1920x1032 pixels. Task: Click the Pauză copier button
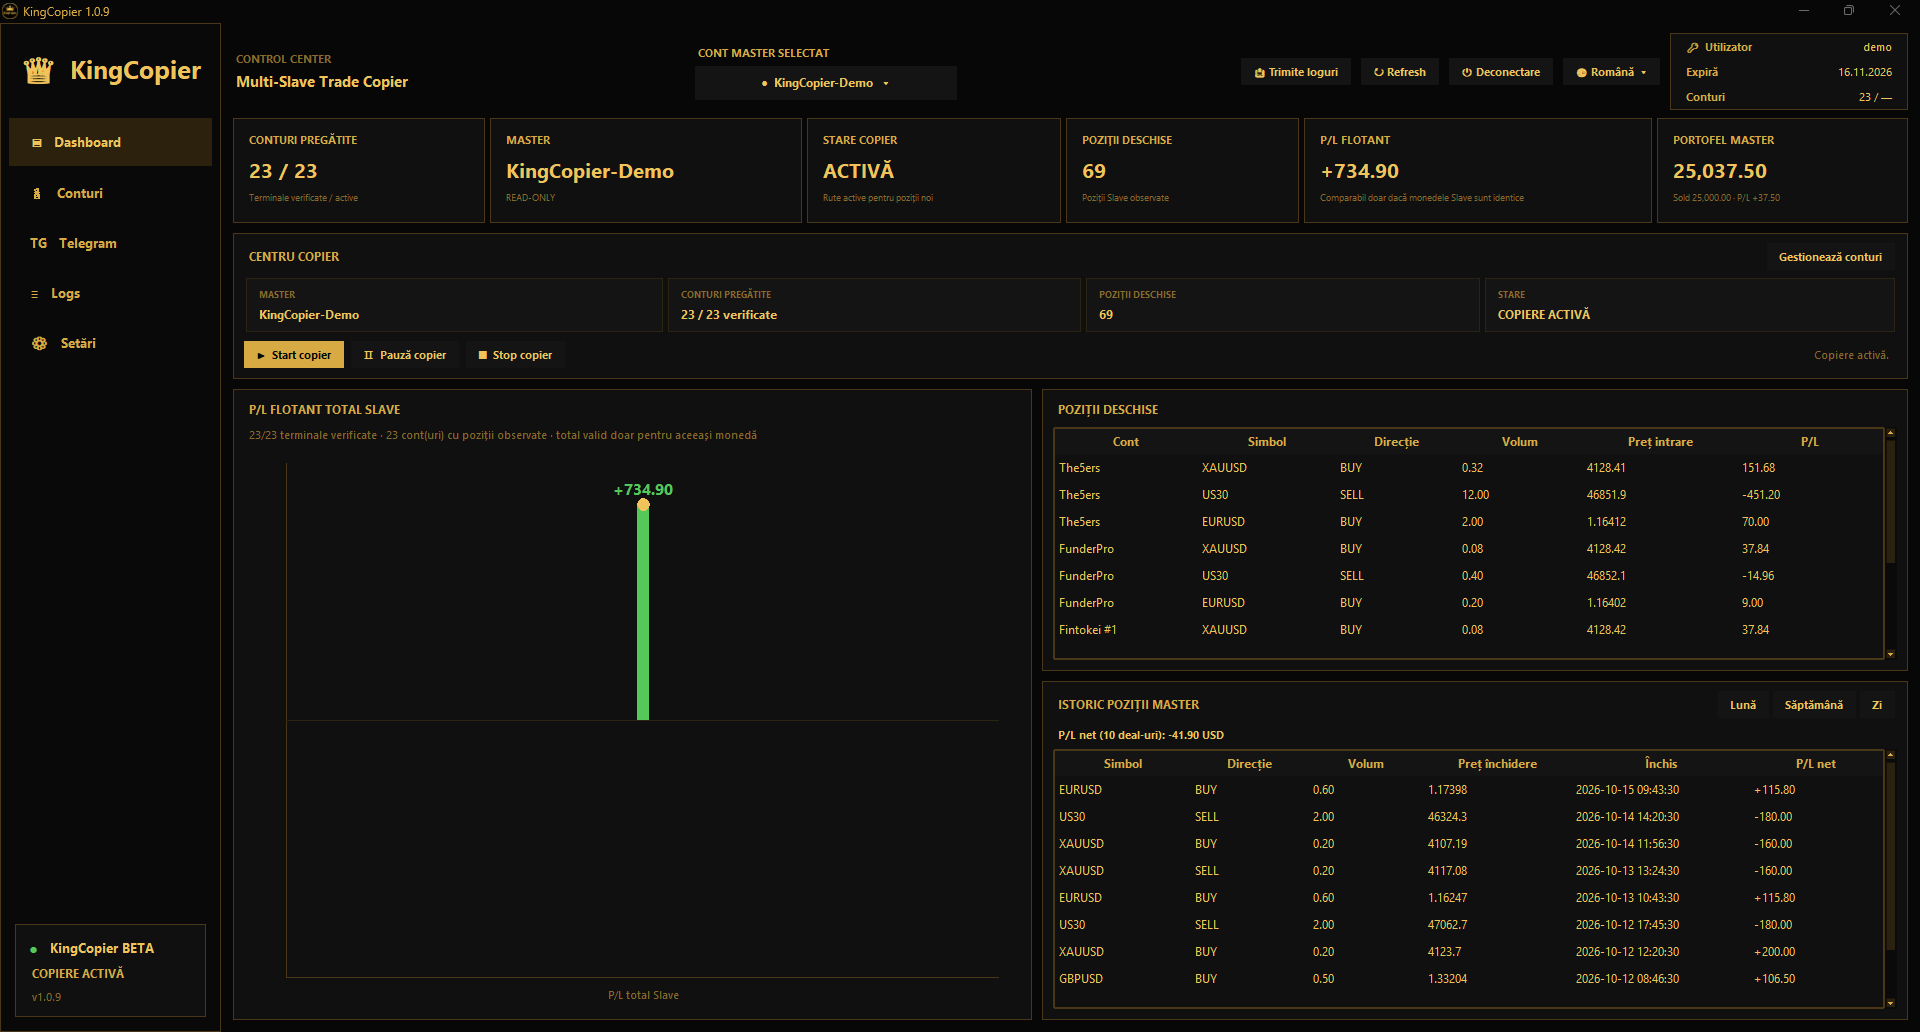405,355
